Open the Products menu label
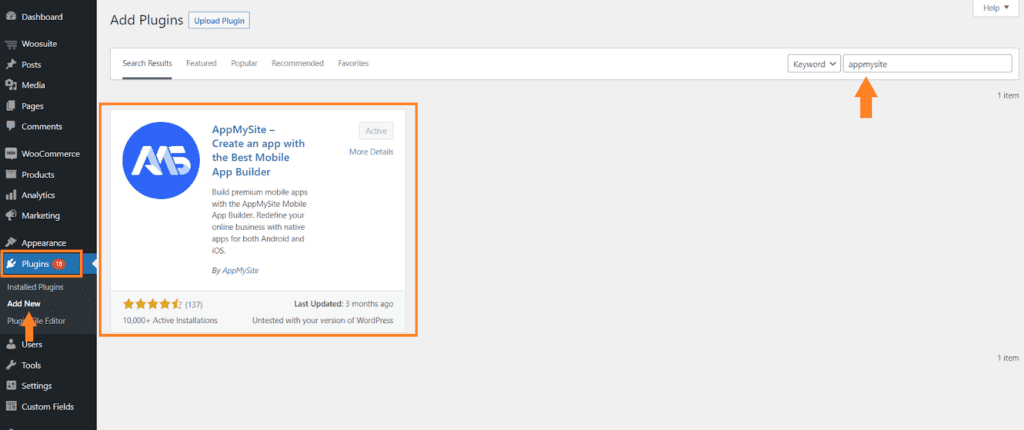 click(38, 174)
